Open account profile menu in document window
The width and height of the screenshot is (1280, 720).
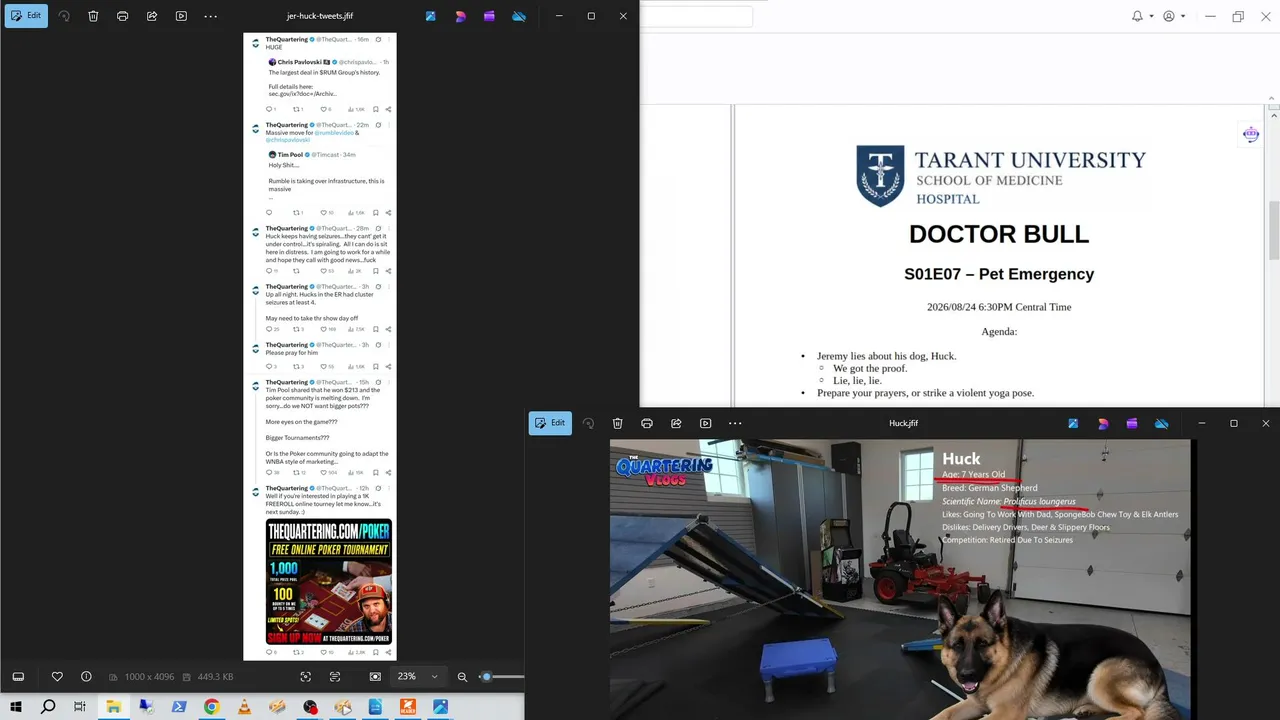pos(1169,16)
